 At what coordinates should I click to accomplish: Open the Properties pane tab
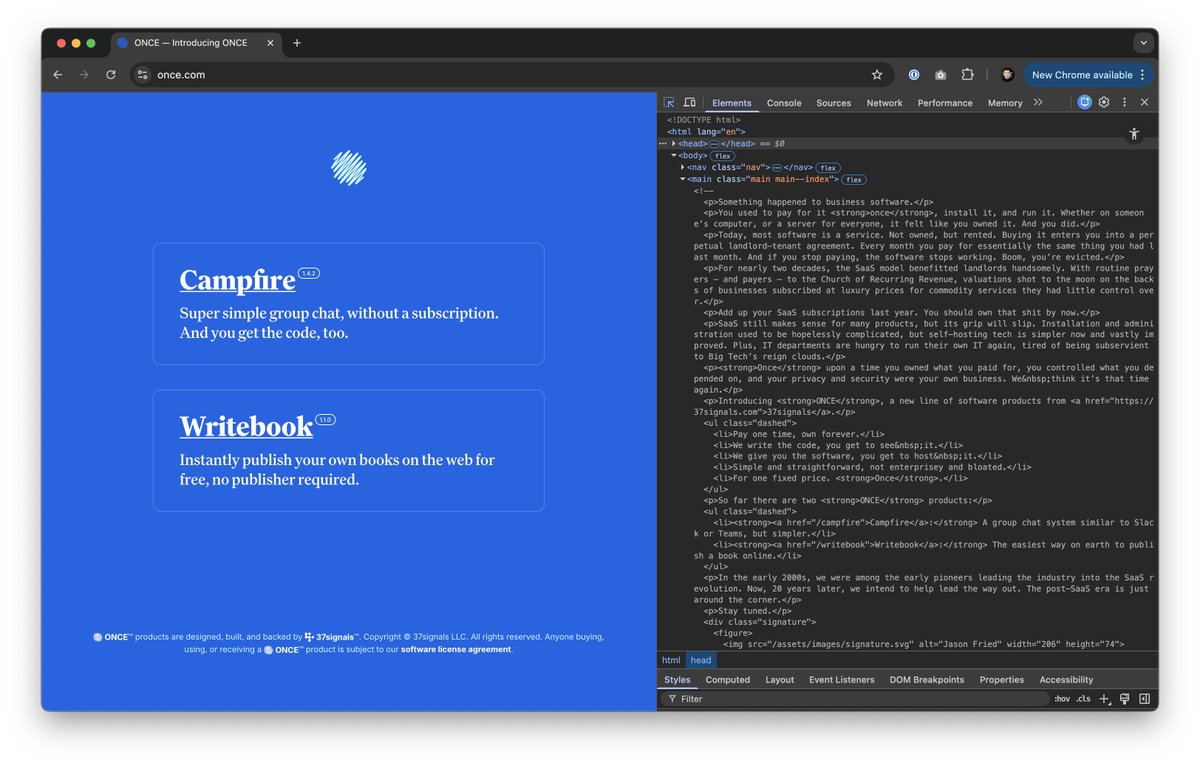point(1002,680)
